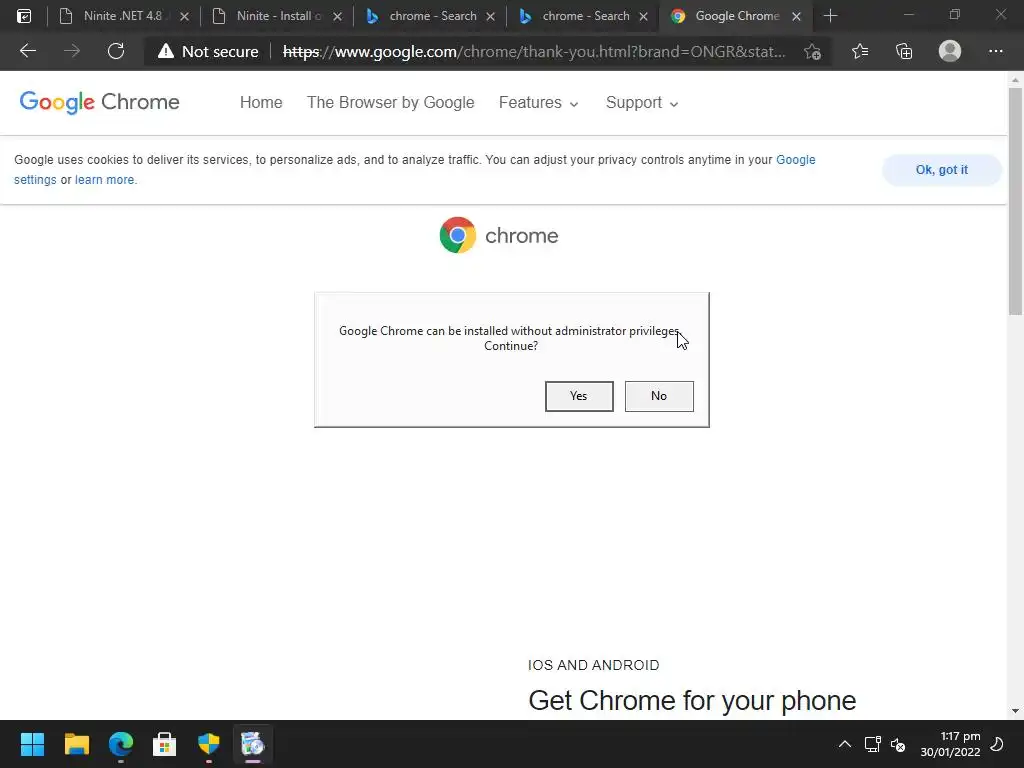Open a new tab with plus icon
The width and height of the screenshot is (1024, 768).
click(x=830, y=16)
